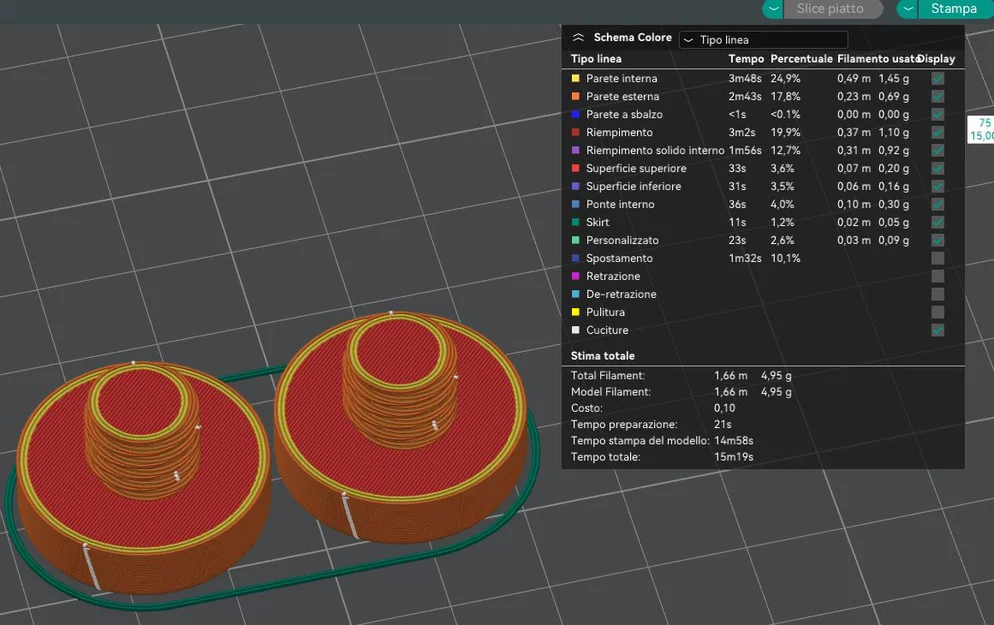Screen dimensions: 994x625
Task: Open the Tipo linea color scheme dropdown
Action: click(x=763, y=40)
